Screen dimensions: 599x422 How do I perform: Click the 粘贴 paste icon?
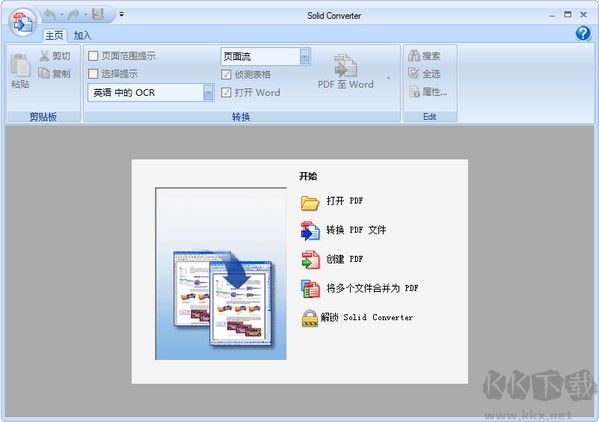(x=20, y=66)
